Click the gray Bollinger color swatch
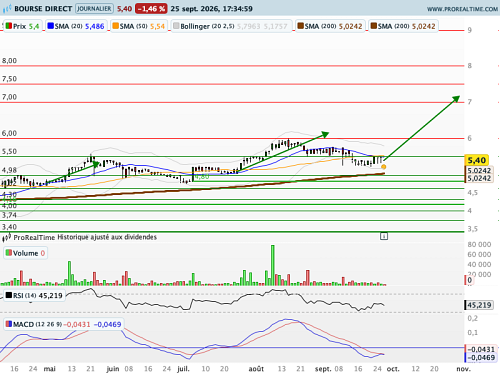Screen dimensions: 500x375 176,26
